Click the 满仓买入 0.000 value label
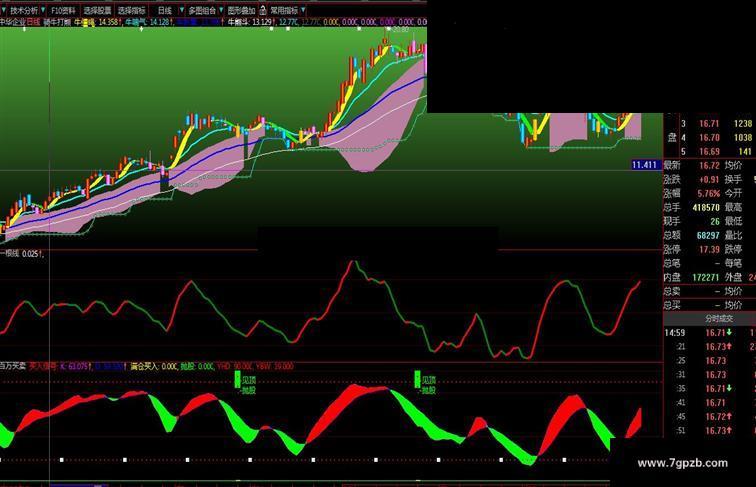This screenshot has width=756, height=487. point(154,366)
